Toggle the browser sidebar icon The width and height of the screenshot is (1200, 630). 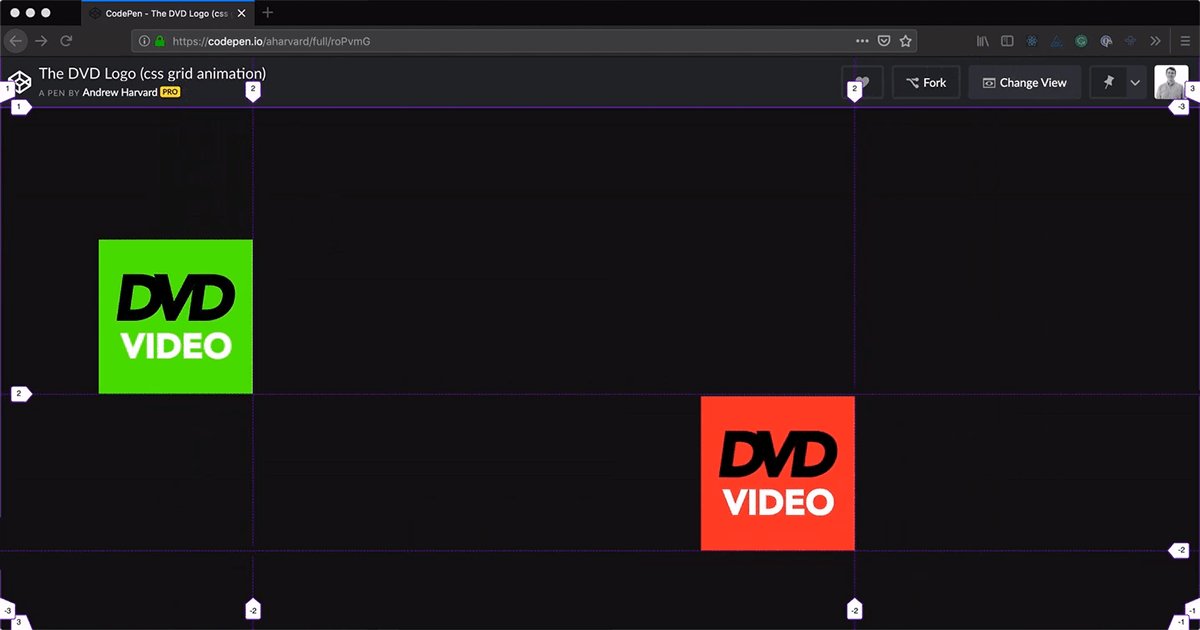[x=1007, y=41]
